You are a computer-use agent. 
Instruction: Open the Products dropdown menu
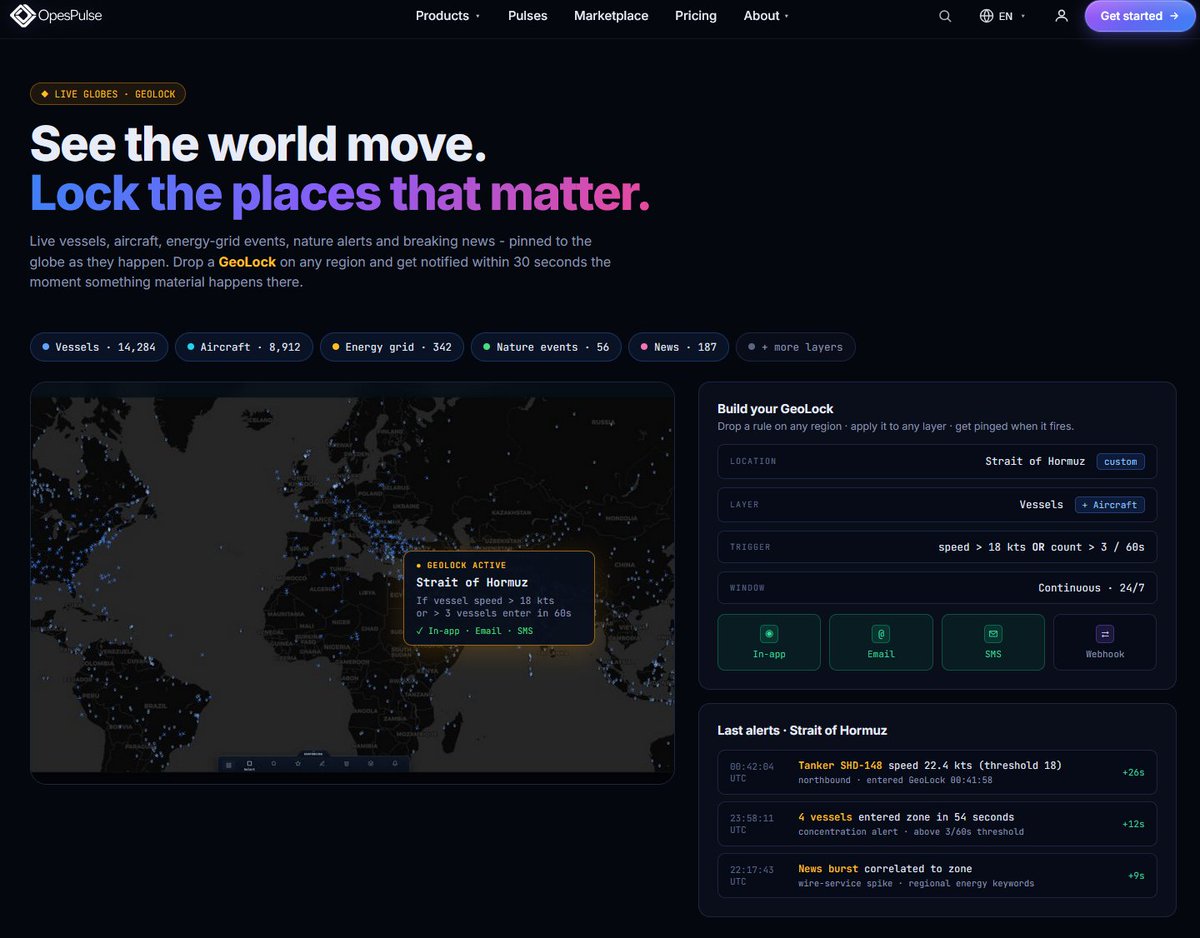tap(448, 16)
